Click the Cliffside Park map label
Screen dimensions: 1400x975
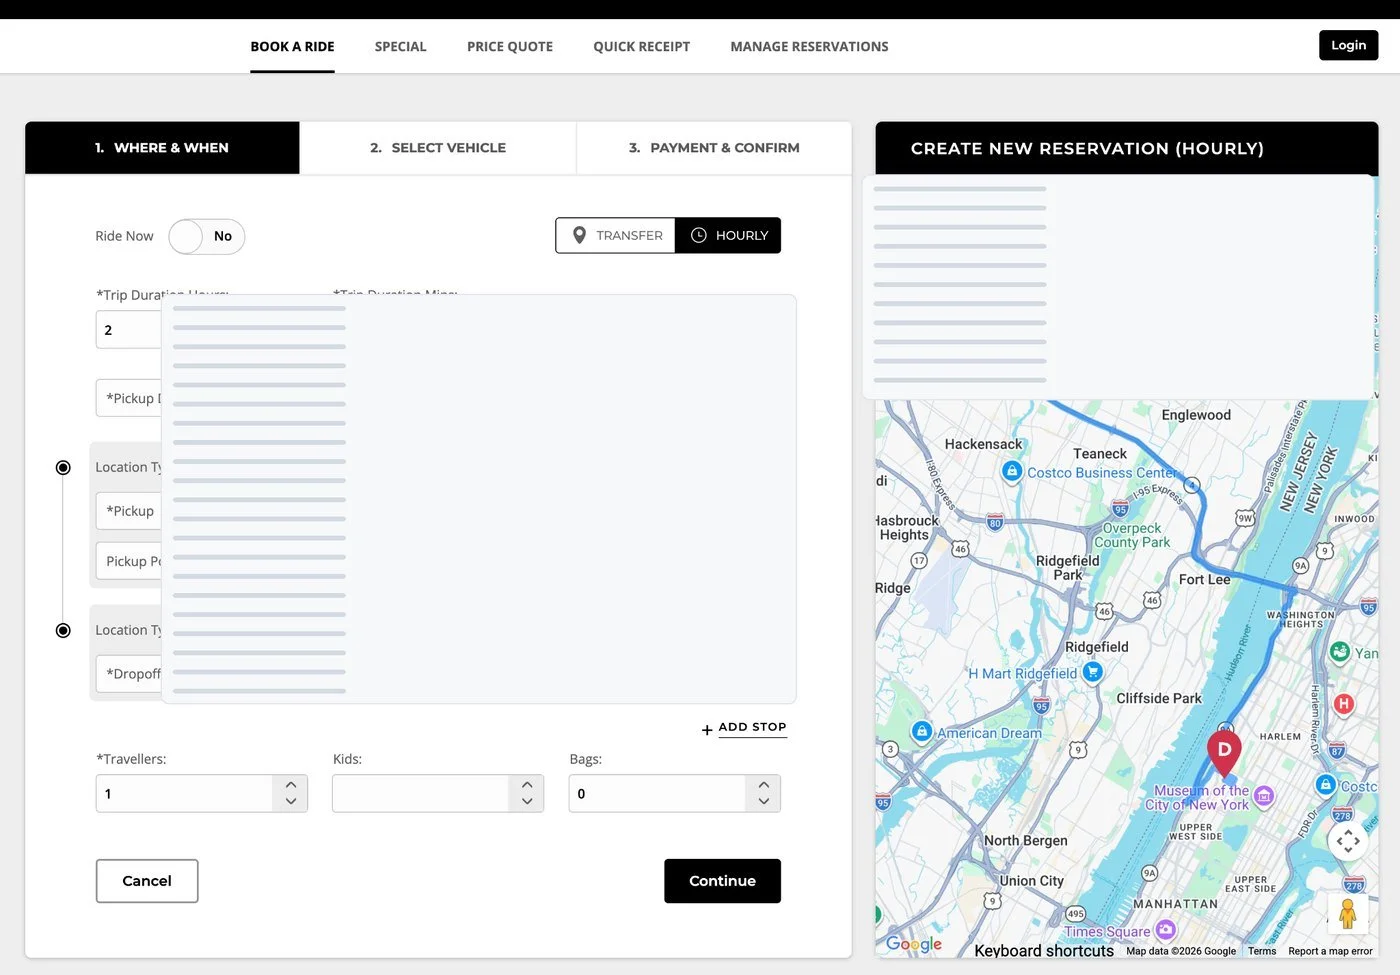[1159, 699]
